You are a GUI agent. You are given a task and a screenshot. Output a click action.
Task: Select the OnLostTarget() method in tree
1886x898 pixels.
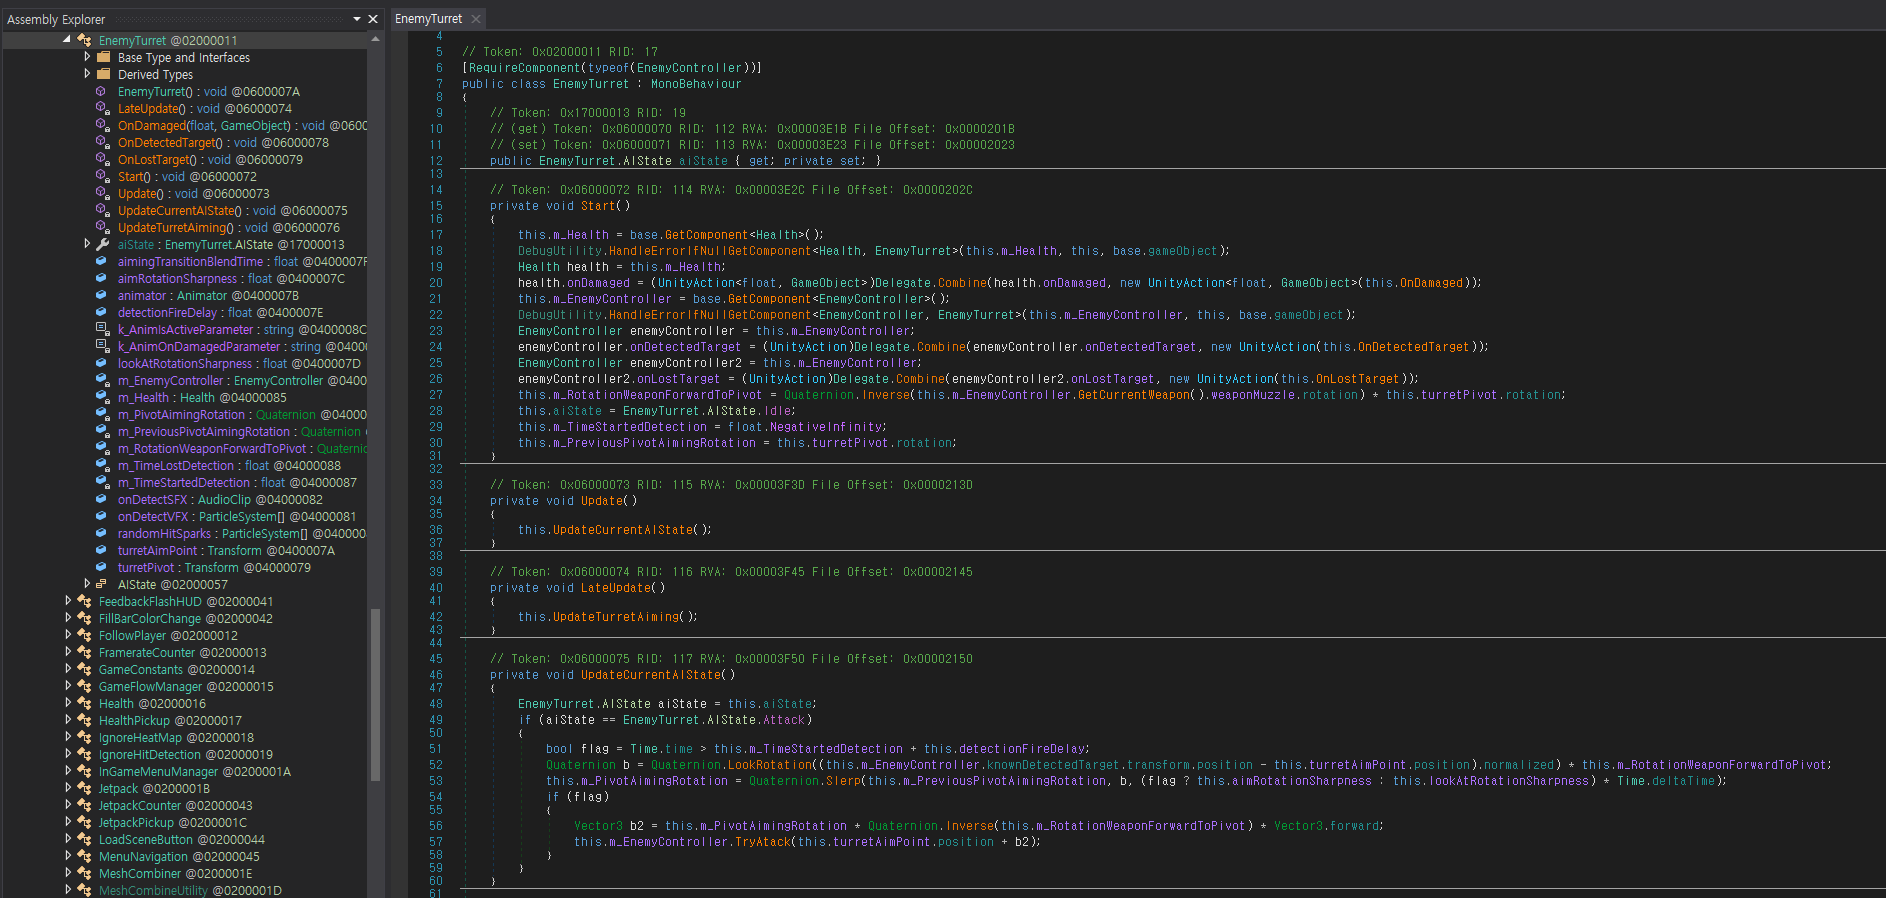(210, 159)
